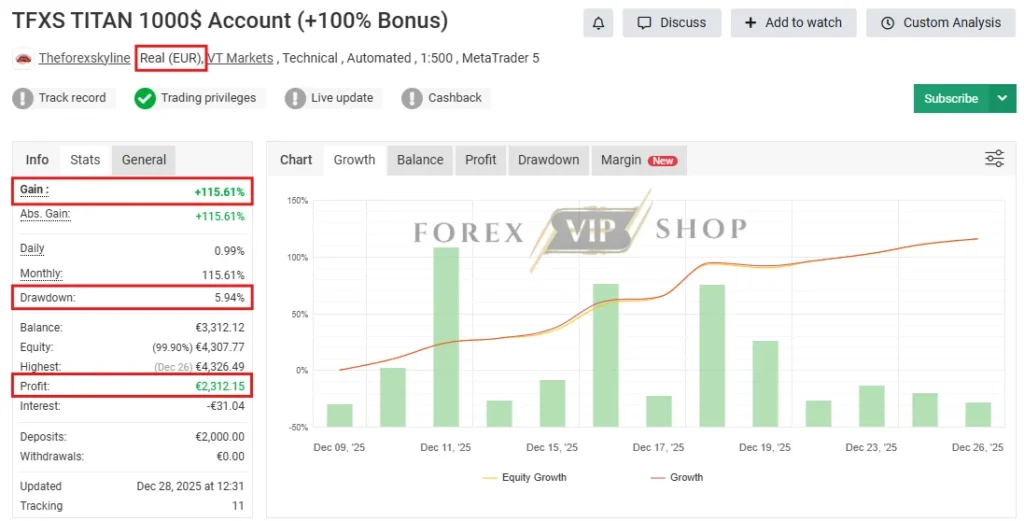Click the Gain label

tap(34, 190)
